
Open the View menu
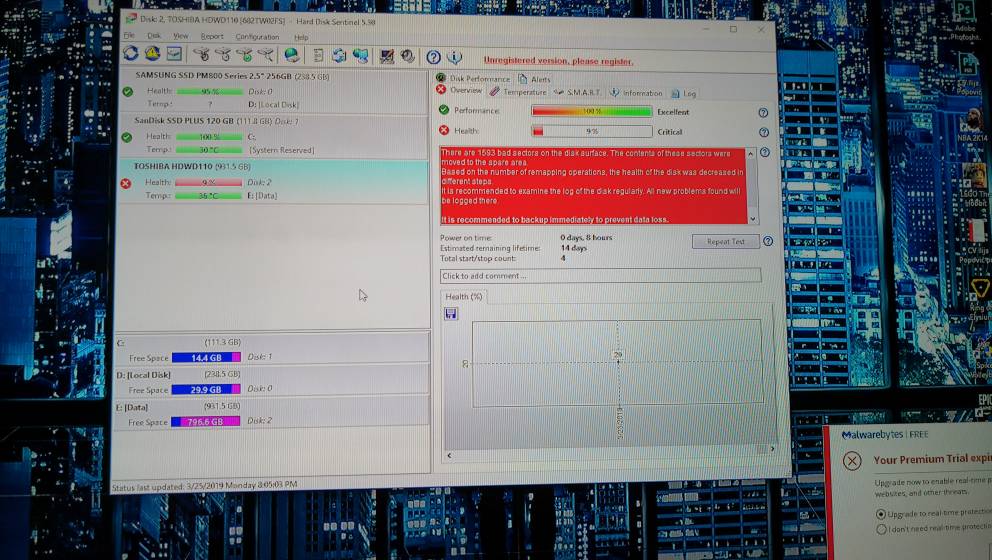181,36
